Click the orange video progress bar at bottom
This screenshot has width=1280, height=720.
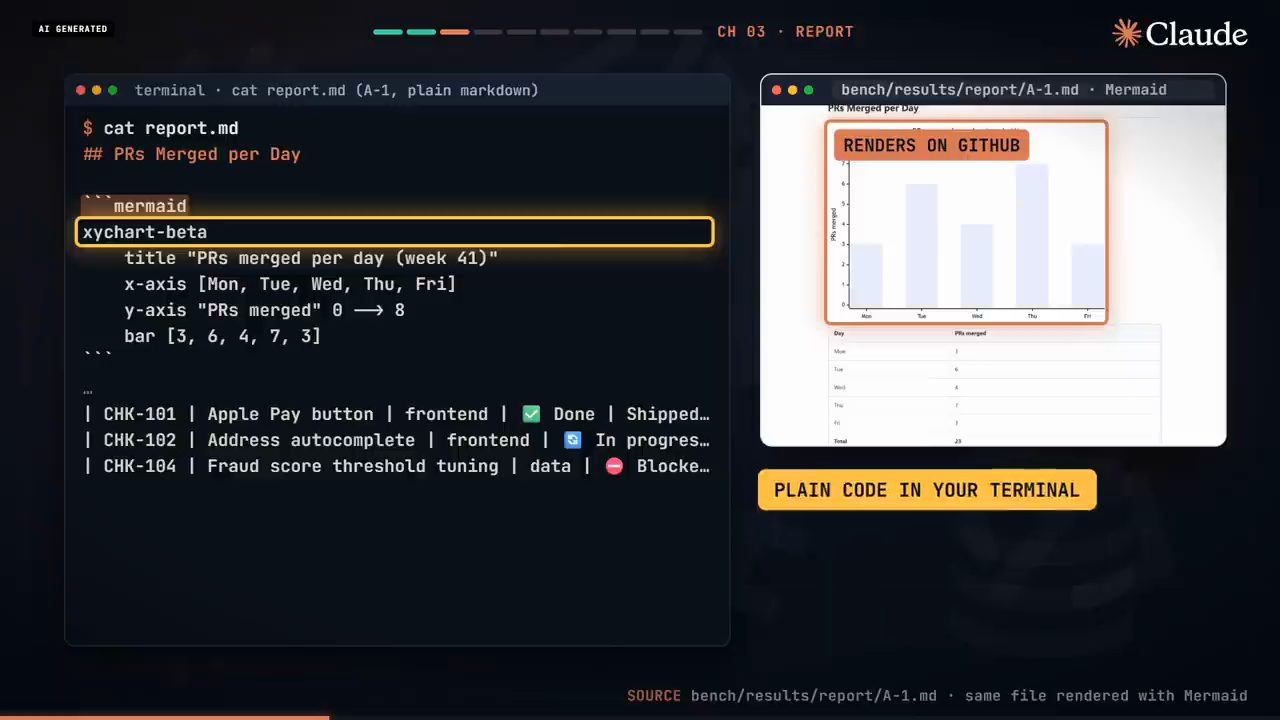[x=164, y=717]
